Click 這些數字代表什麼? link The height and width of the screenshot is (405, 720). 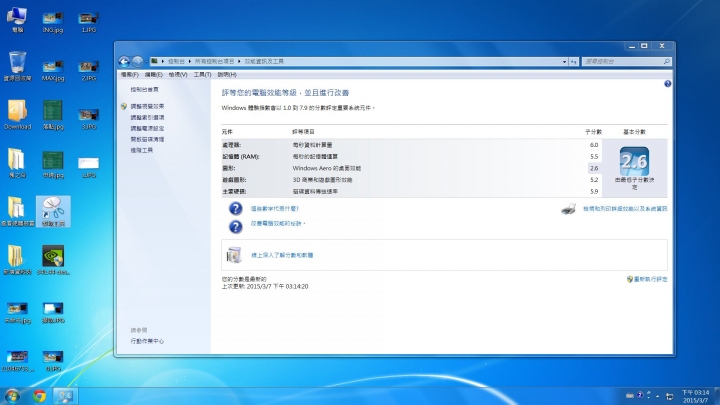pos(275,208)
